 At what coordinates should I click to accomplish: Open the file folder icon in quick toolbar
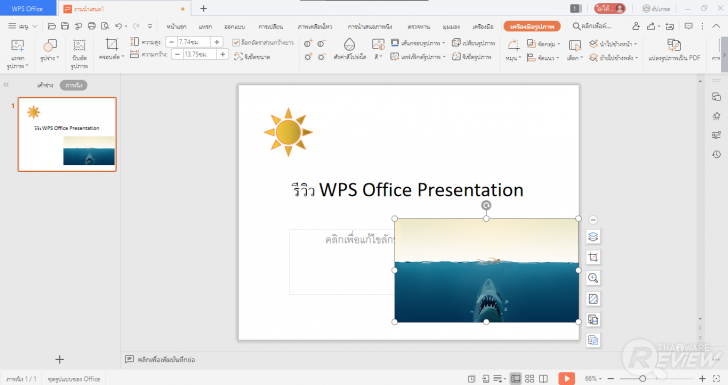pyautogui.click(x=52, y=26)
